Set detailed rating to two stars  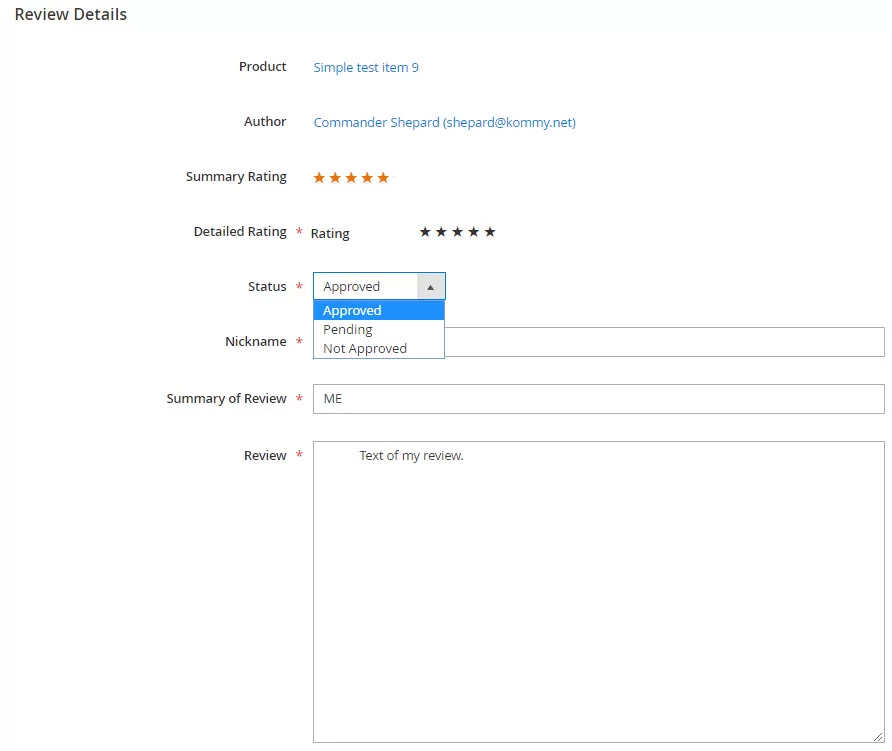[x=441, y=232]
